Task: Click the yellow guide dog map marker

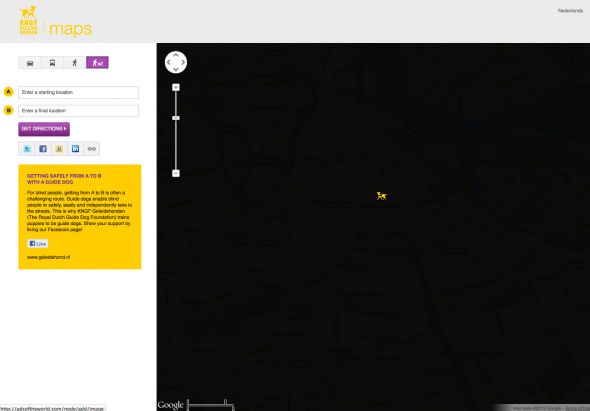Action: 382,196
